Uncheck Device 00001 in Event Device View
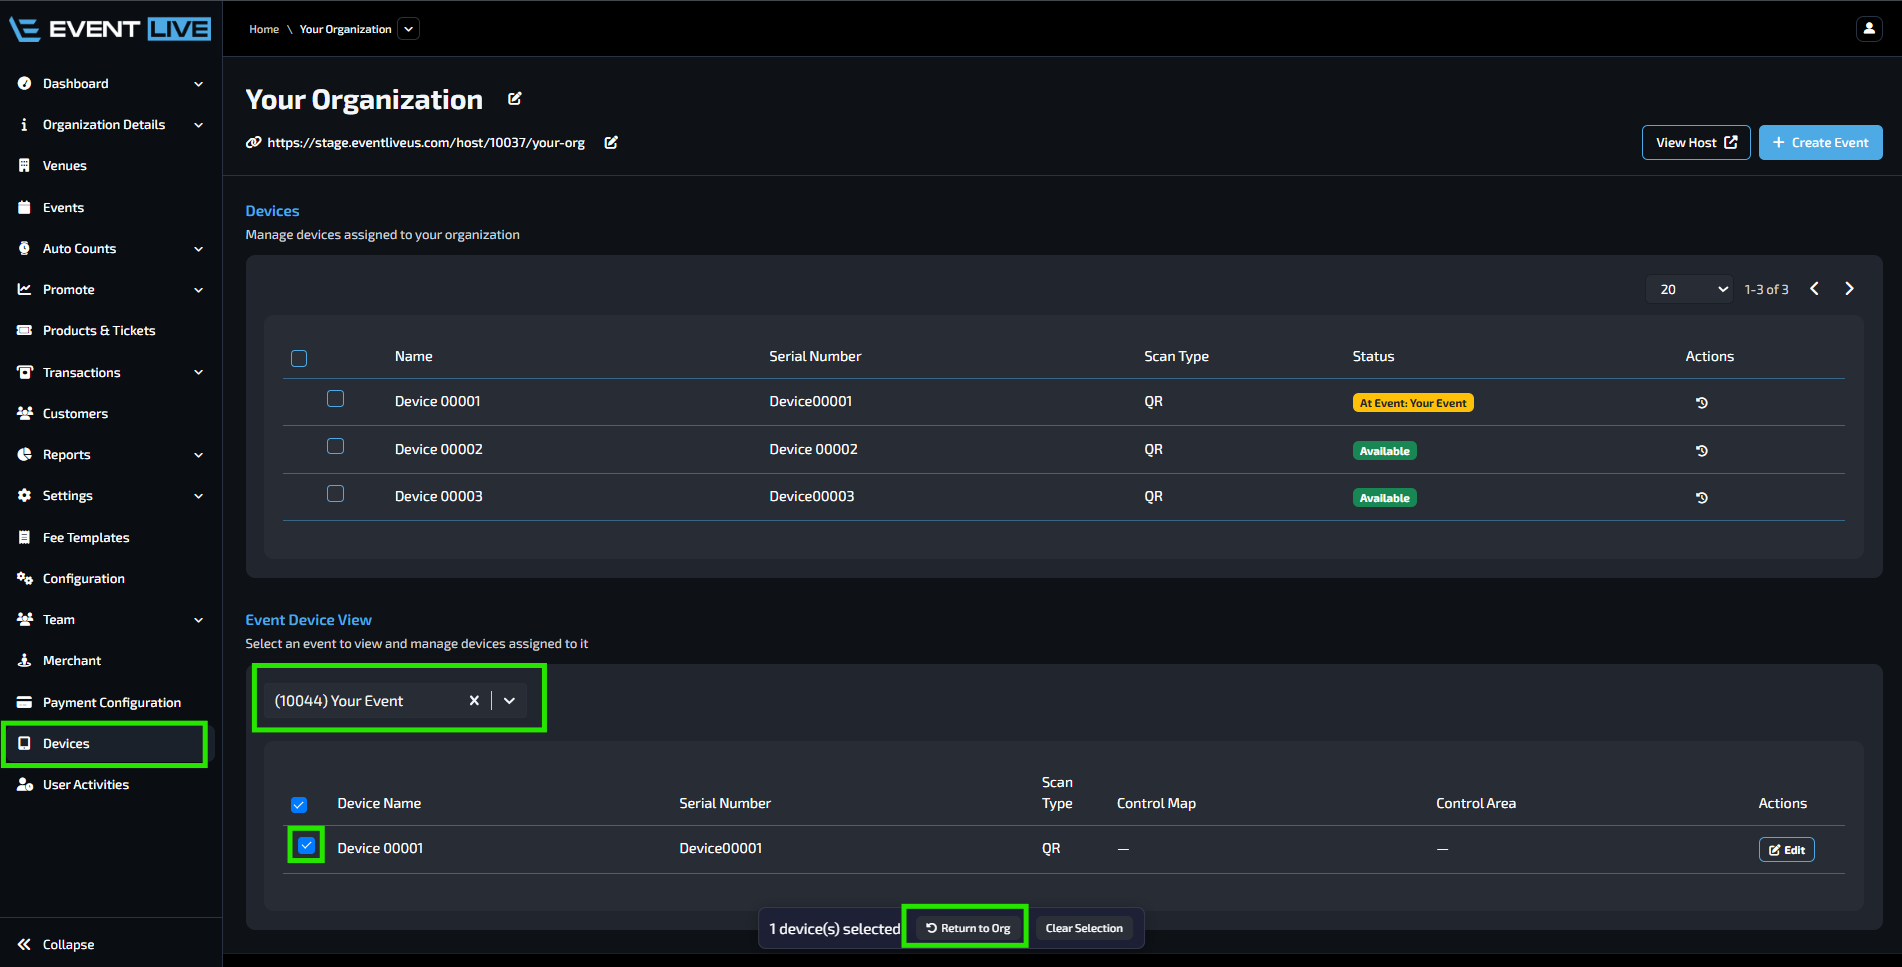Image resolution: width=1902 pixels, height=967 pixels. coord(307,846)
